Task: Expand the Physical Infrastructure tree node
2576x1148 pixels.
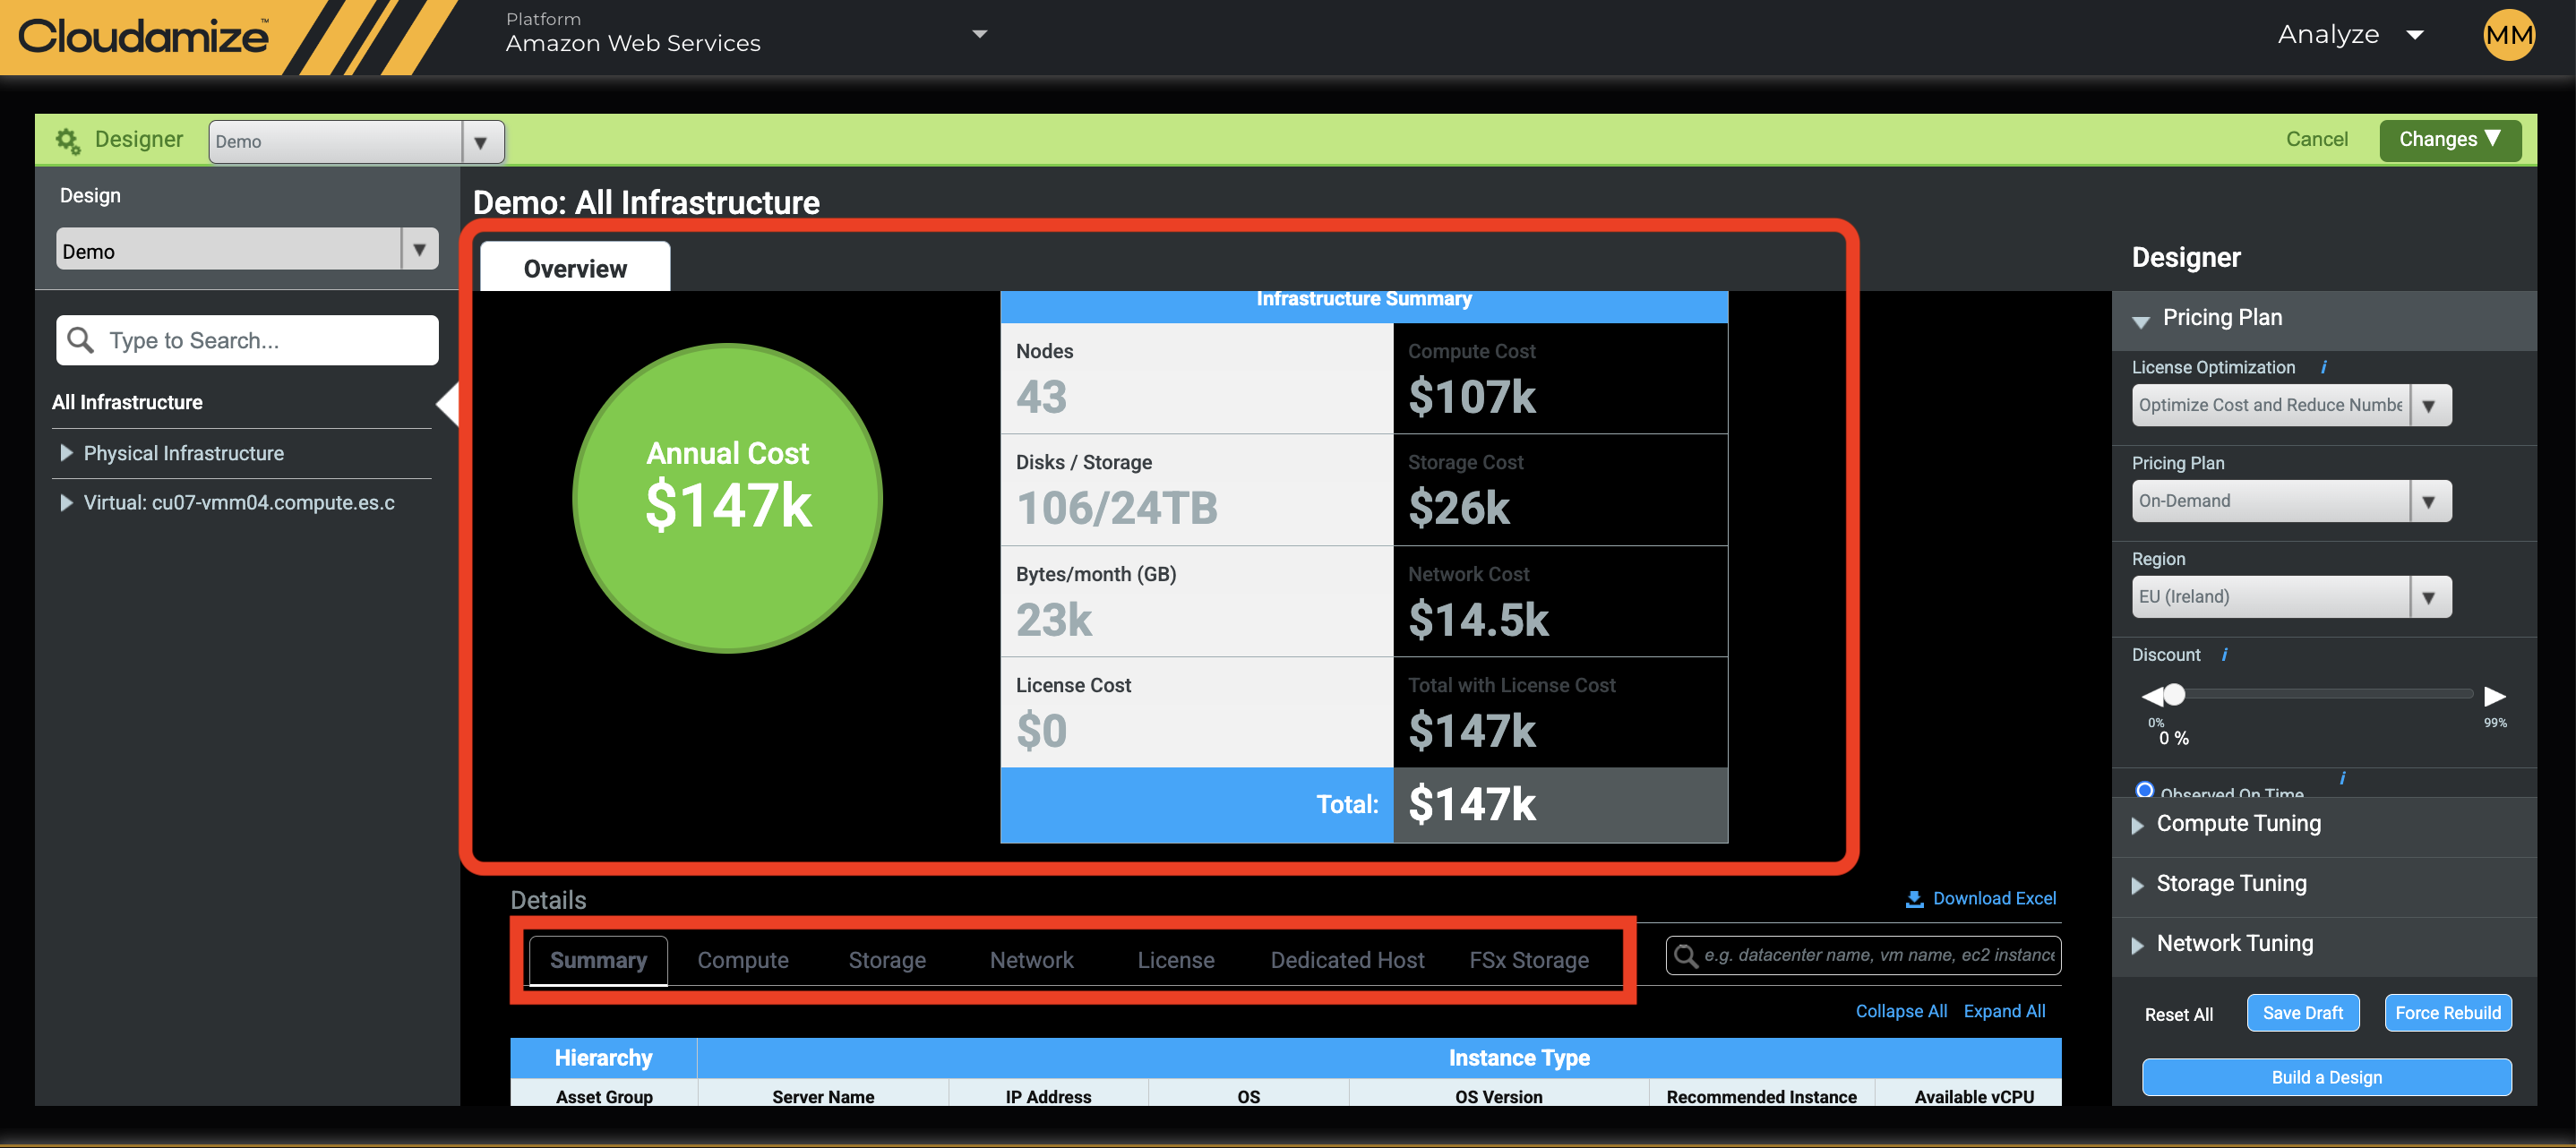Action: [66, 453]
